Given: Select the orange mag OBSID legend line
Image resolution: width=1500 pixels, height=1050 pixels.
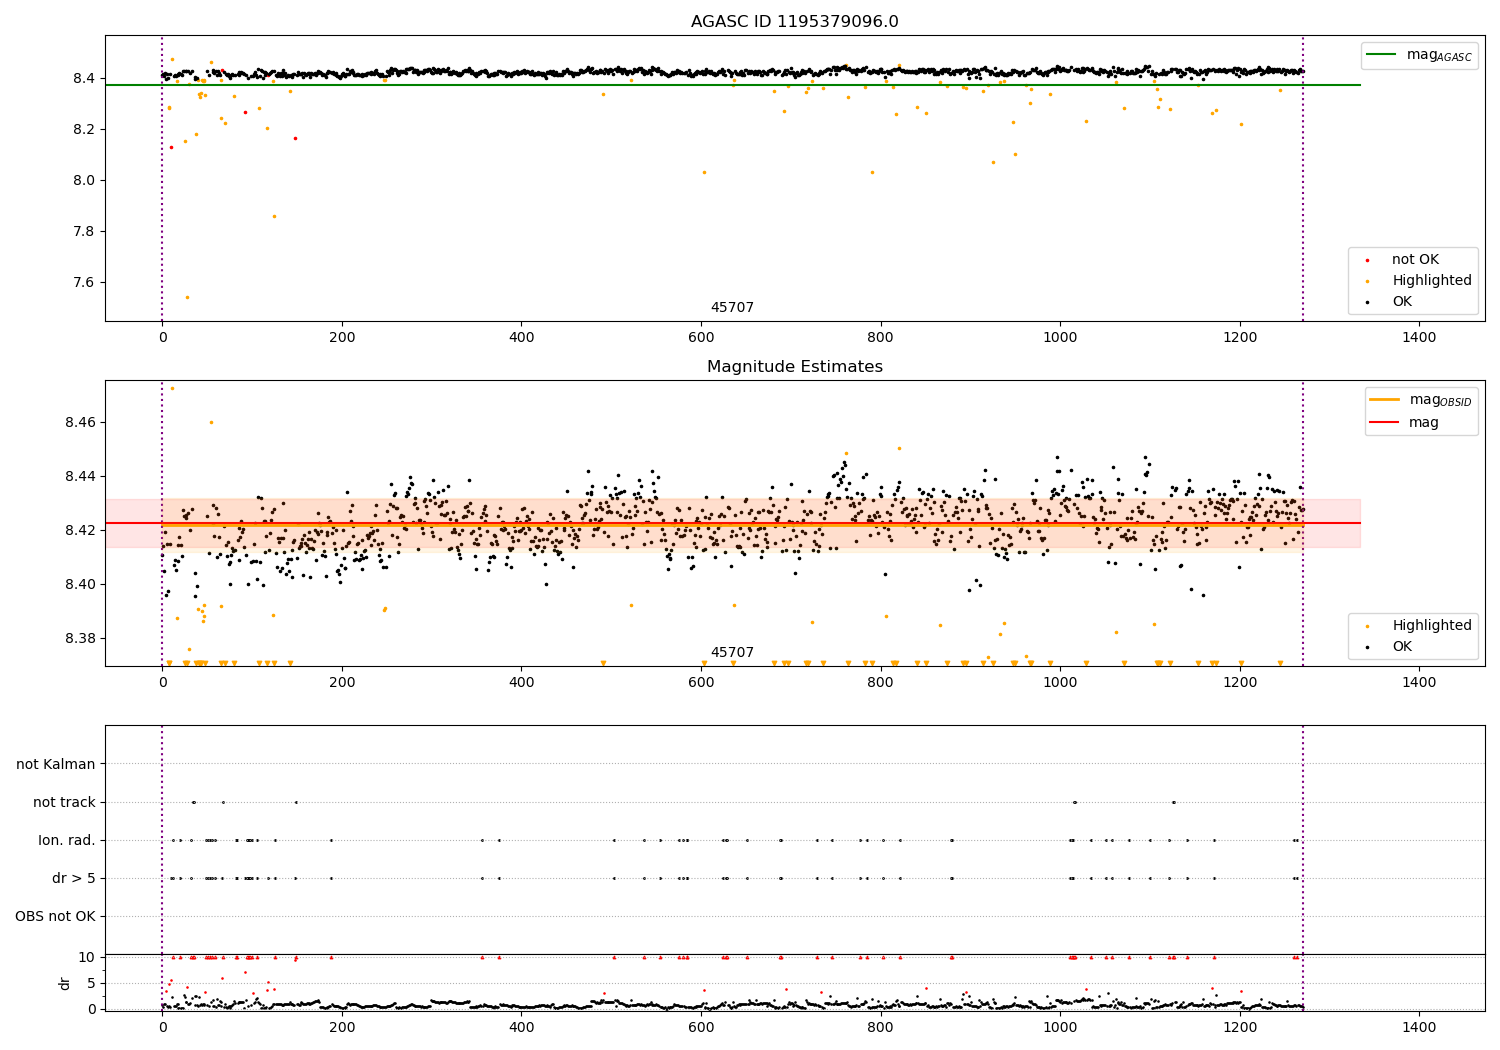Looking at the screenshot, I should [x=1385, y=400].
